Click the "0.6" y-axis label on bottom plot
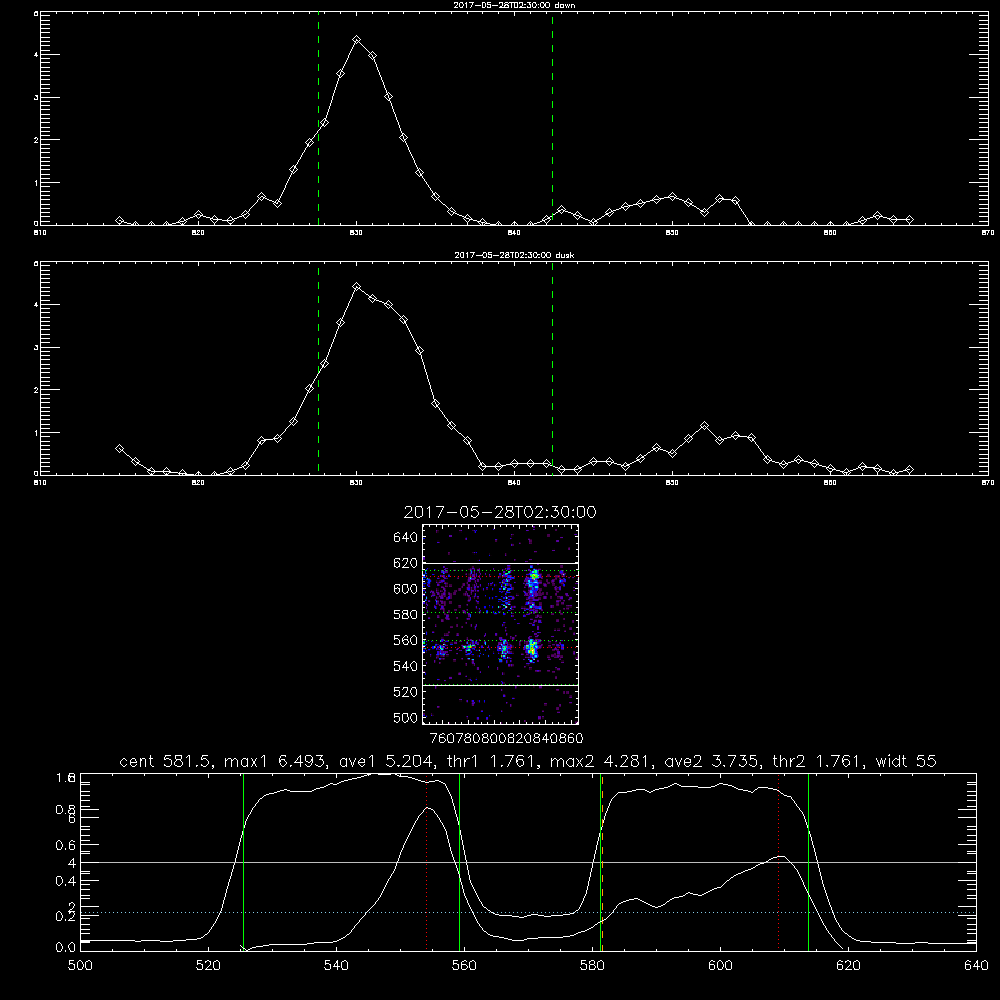The height and width of the screenshot is (1000, 1000). (x=66, y=845)
